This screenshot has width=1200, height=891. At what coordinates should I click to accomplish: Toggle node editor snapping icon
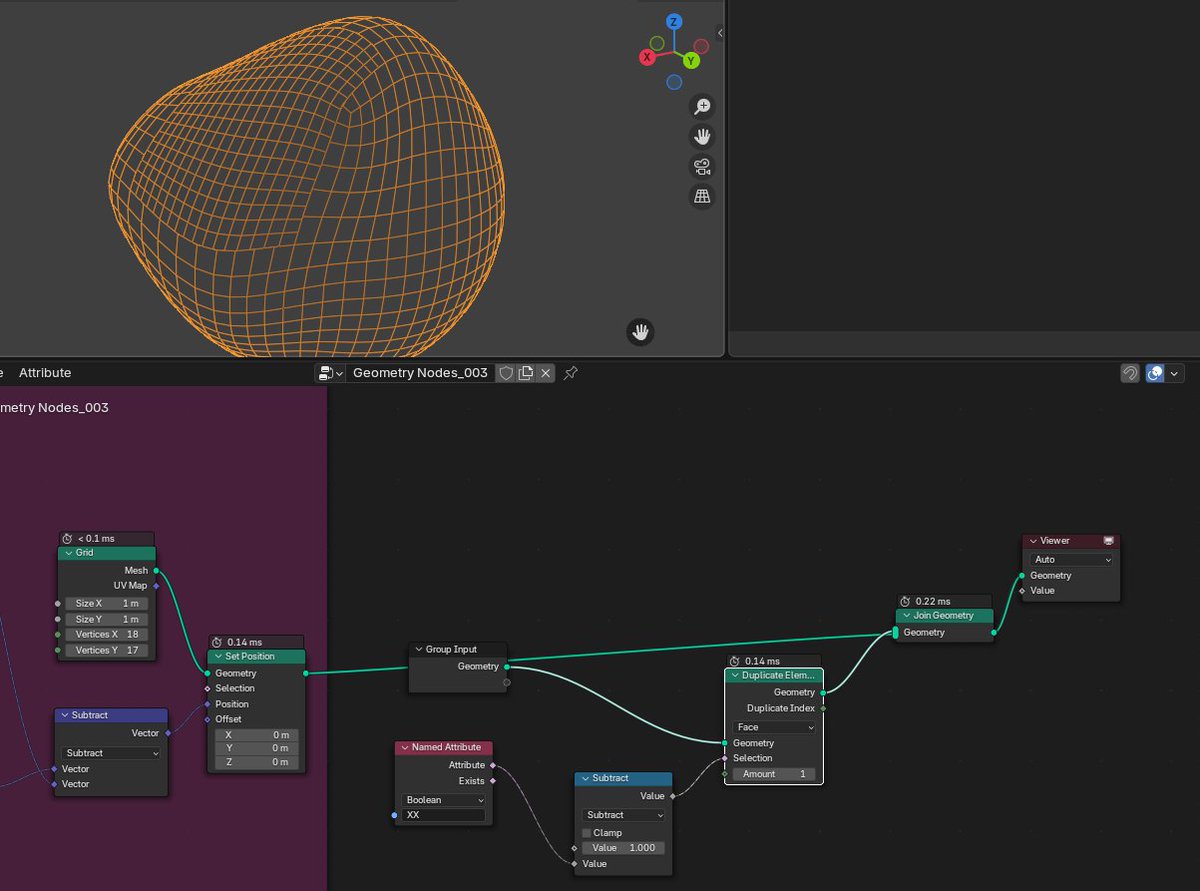tap(1130, 373)
